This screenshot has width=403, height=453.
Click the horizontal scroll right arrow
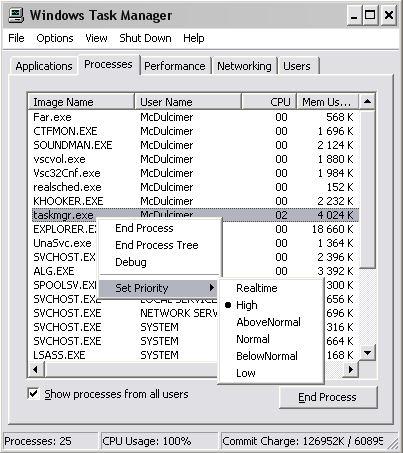coord(350,369)
